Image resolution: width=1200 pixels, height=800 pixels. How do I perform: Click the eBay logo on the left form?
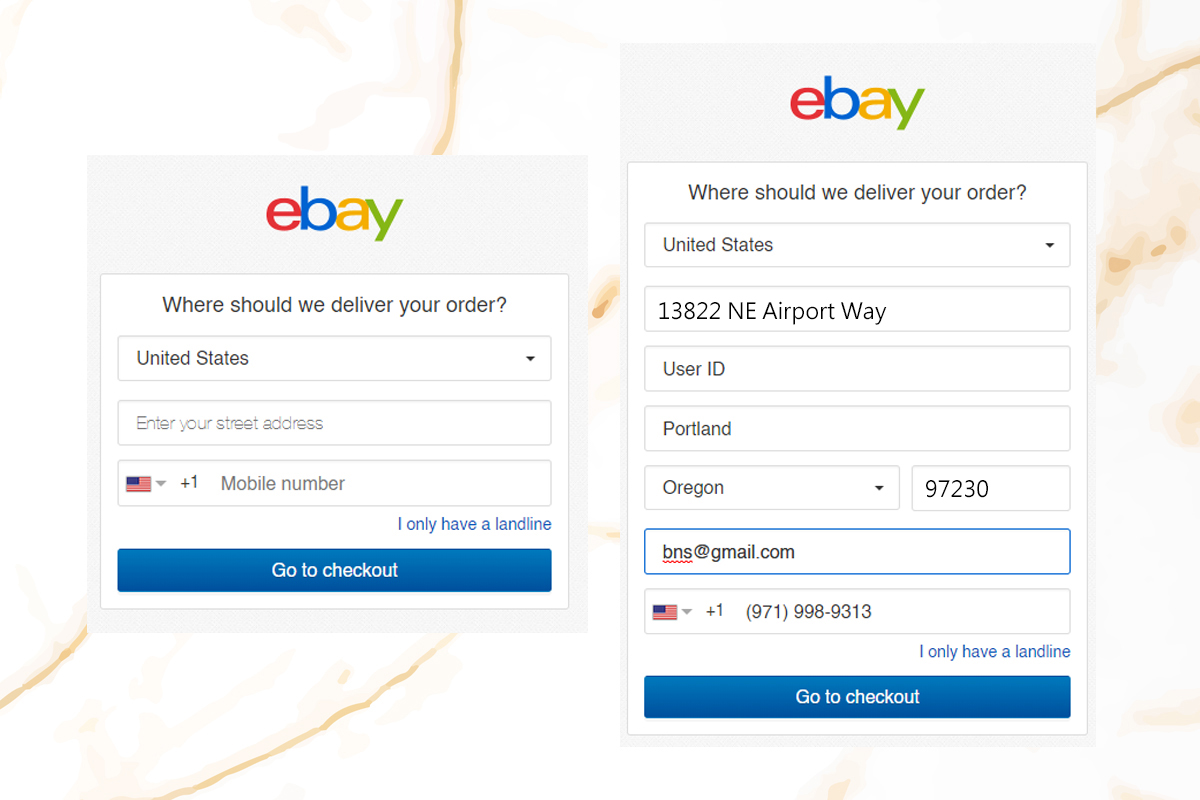[x=334, y=214]
